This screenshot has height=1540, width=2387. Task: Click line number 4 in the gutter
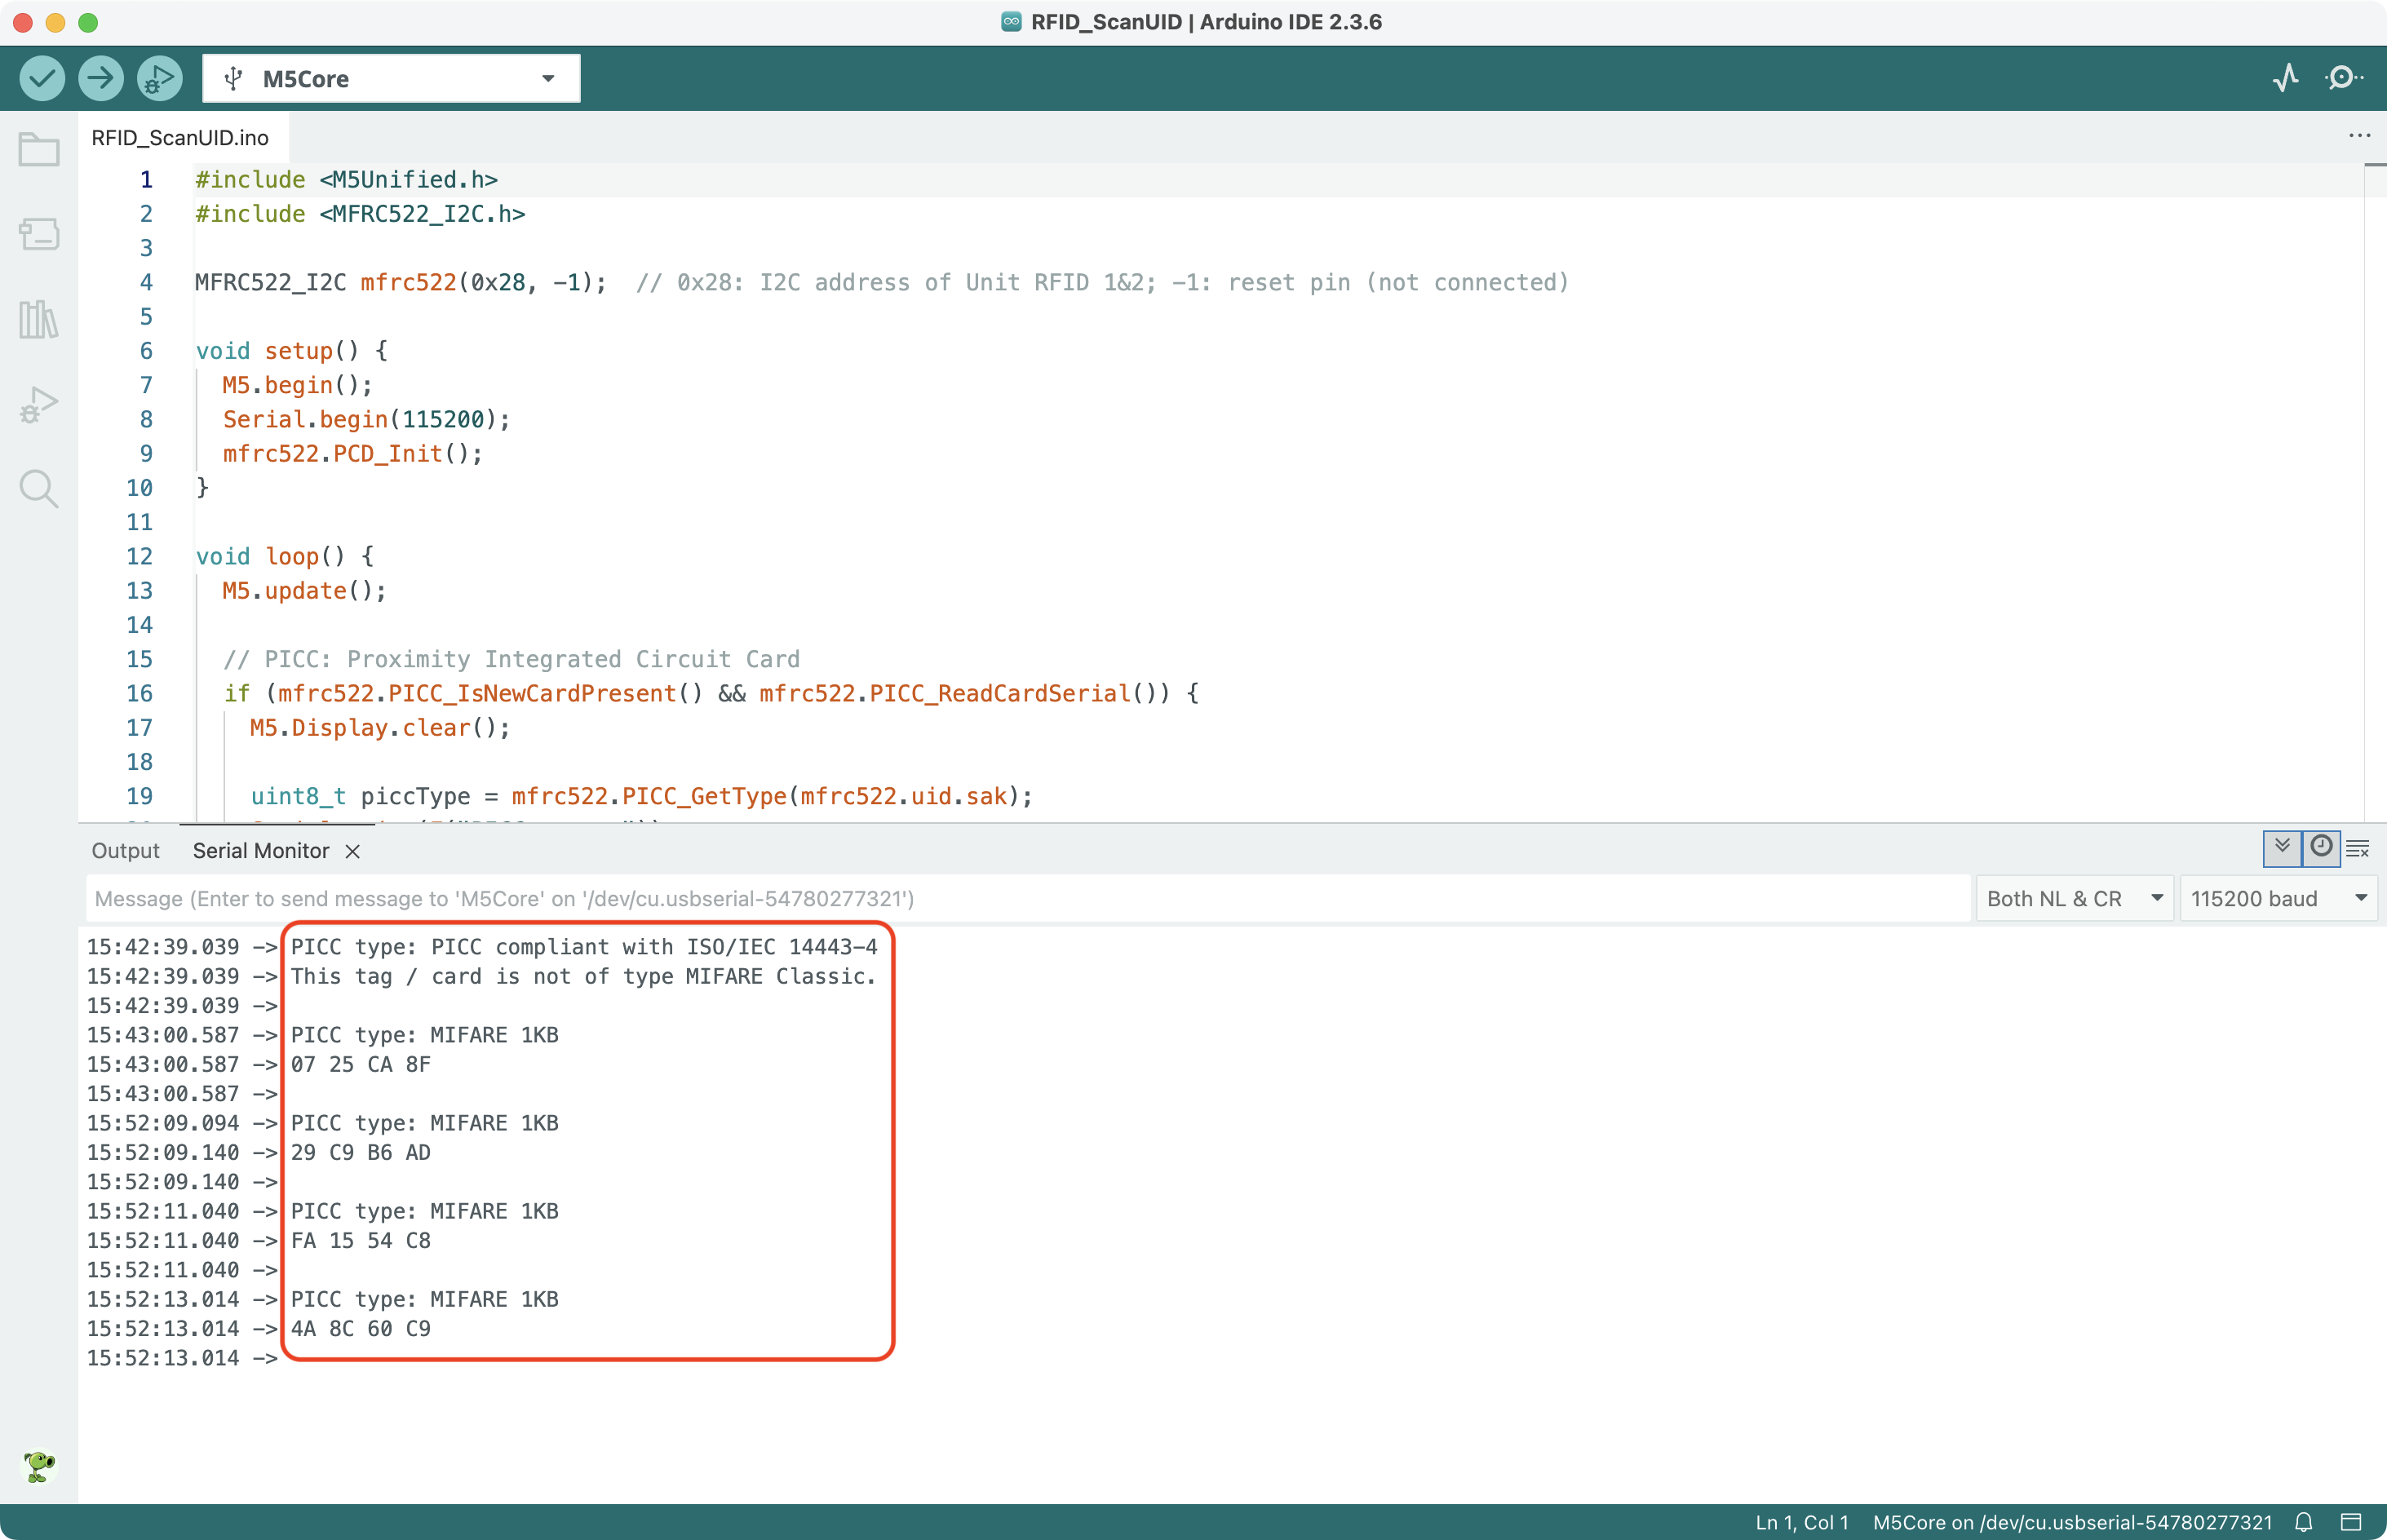tap(146, 282)
